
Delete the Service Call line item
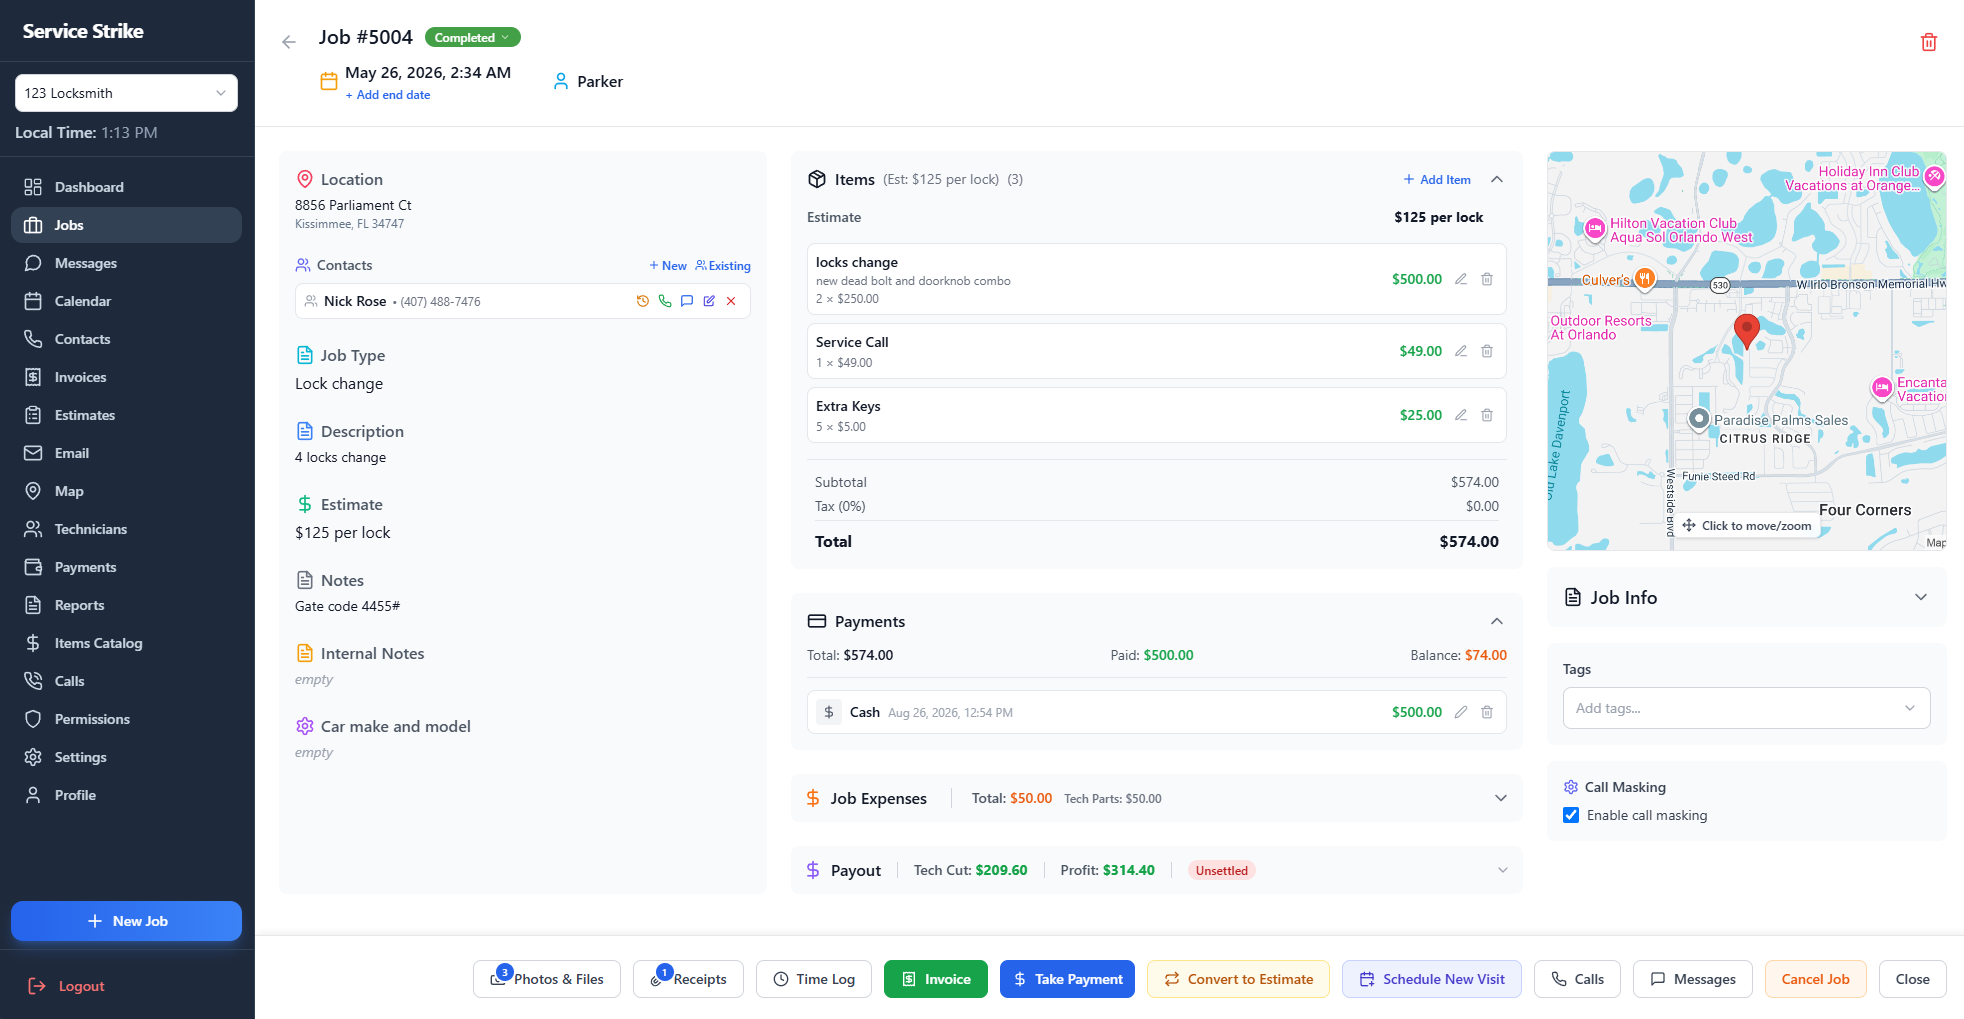1487,351
